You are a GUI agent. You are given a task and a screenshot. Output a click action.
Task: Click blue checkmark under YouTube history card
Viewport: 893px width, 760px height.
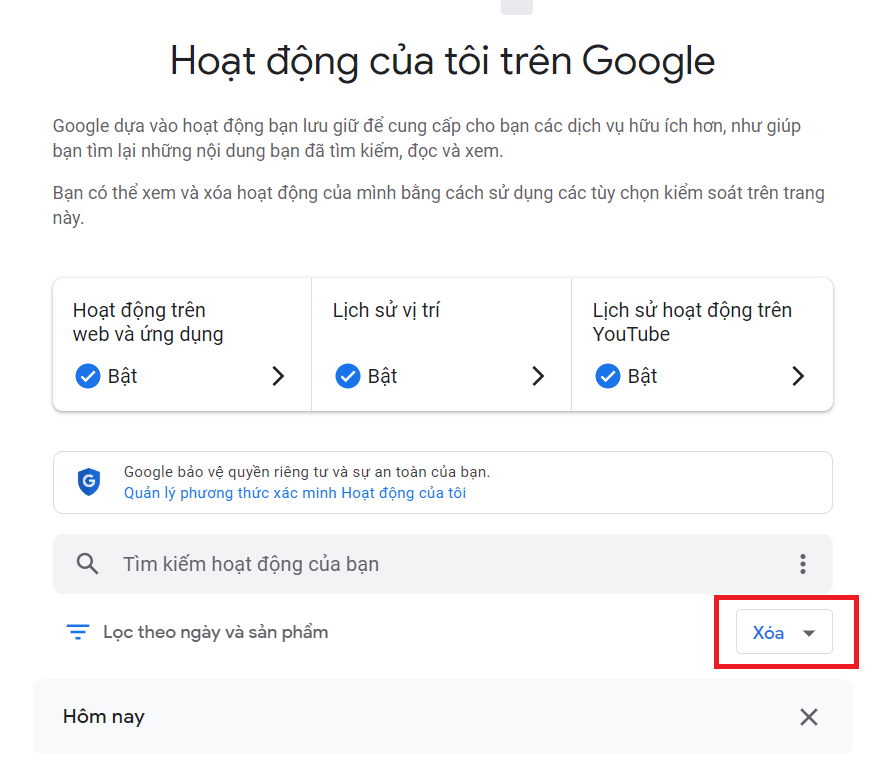[608, 376]
